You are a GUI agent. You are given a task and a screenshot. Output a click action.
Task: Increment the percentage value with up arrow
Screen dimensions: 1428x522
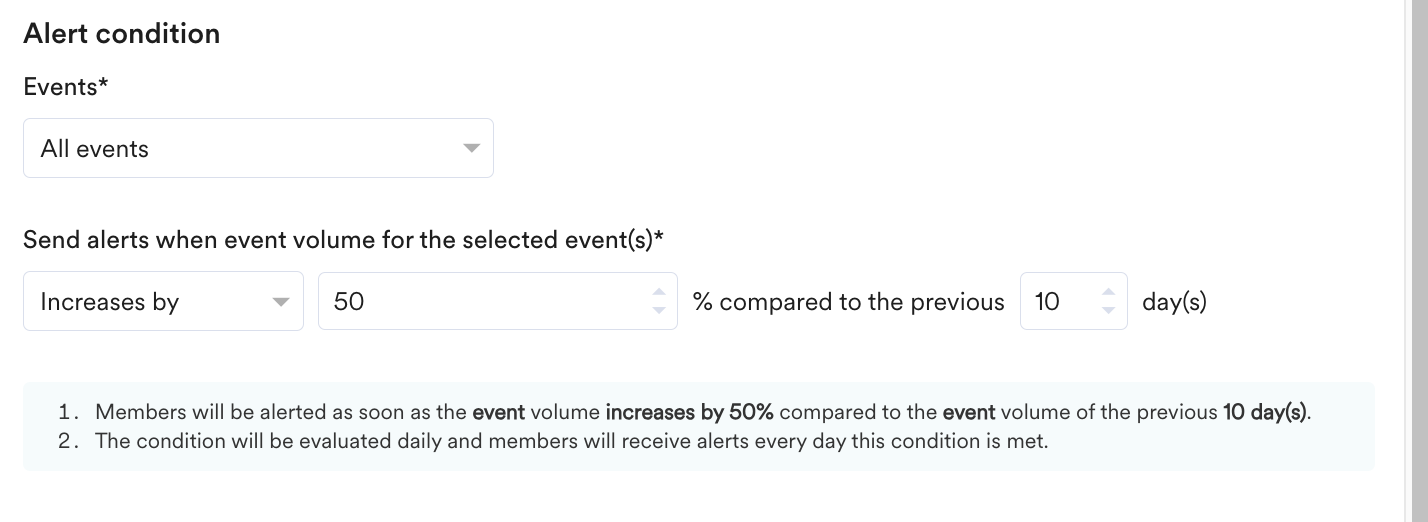658,293
